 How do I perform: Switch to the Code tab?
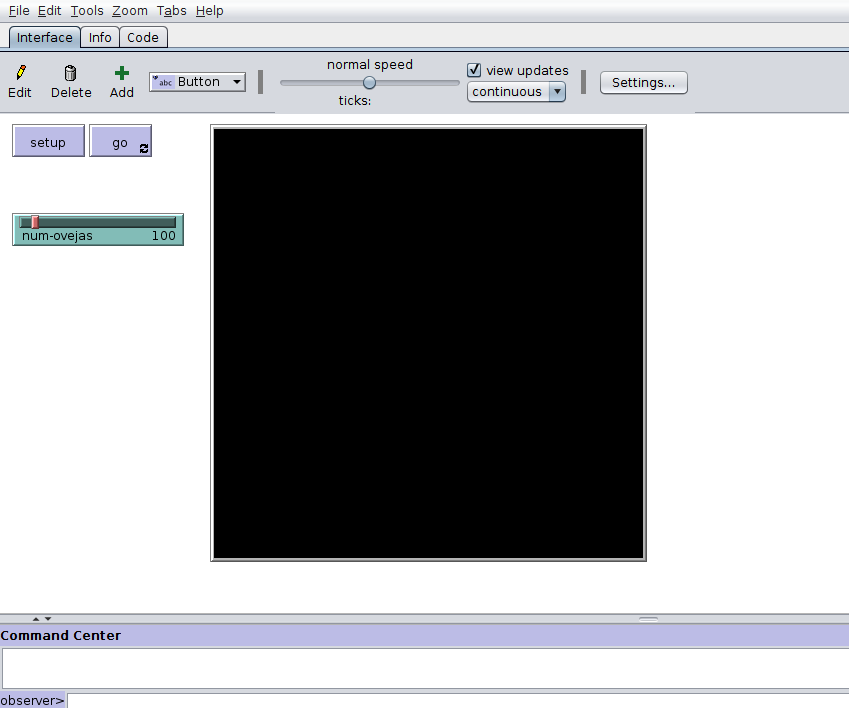(x=143, y=37)
